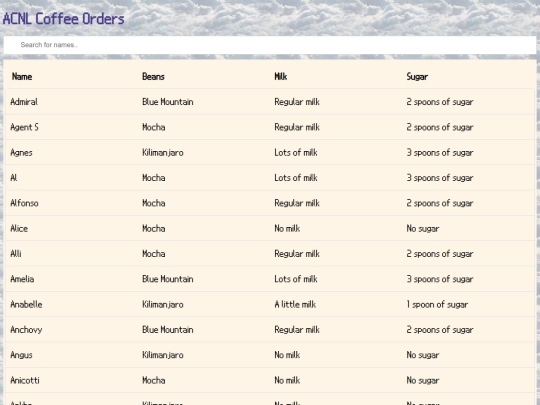
Task: Select the name Angus
Action: [21, 355]
